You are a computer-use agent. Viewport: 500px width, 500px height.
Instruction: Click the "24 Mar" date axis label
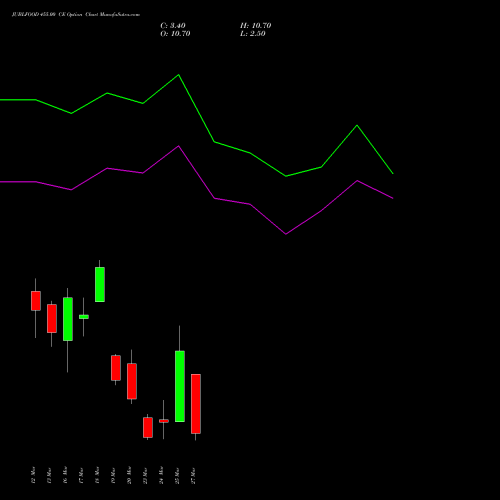tap(161, 475)
